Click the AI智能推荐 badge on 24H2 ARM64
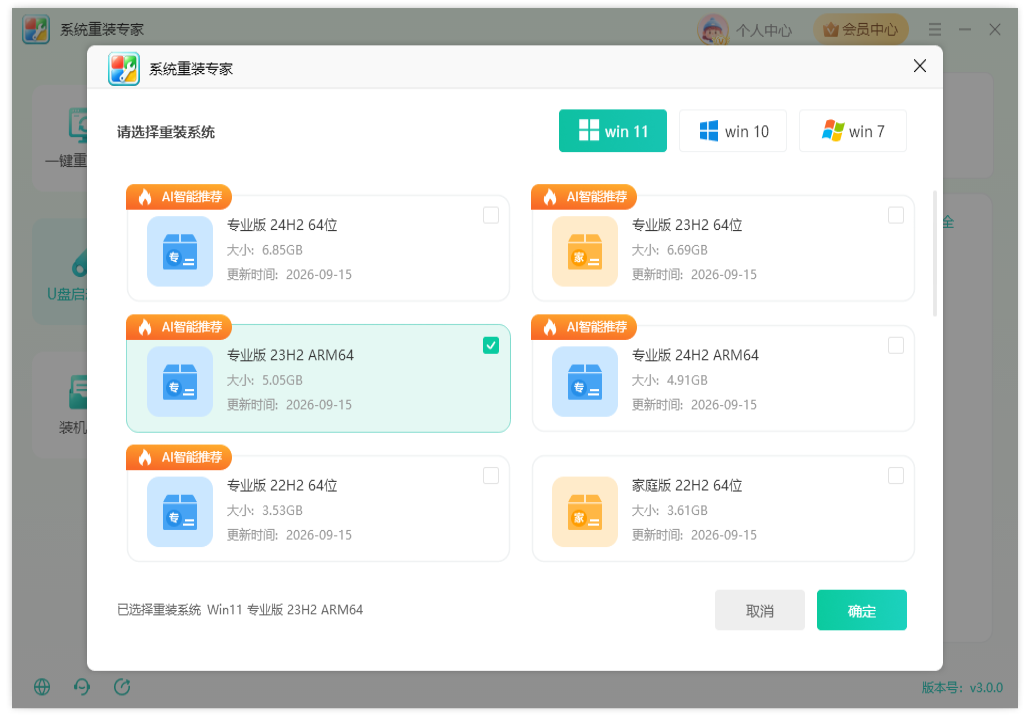 point(583,326)
